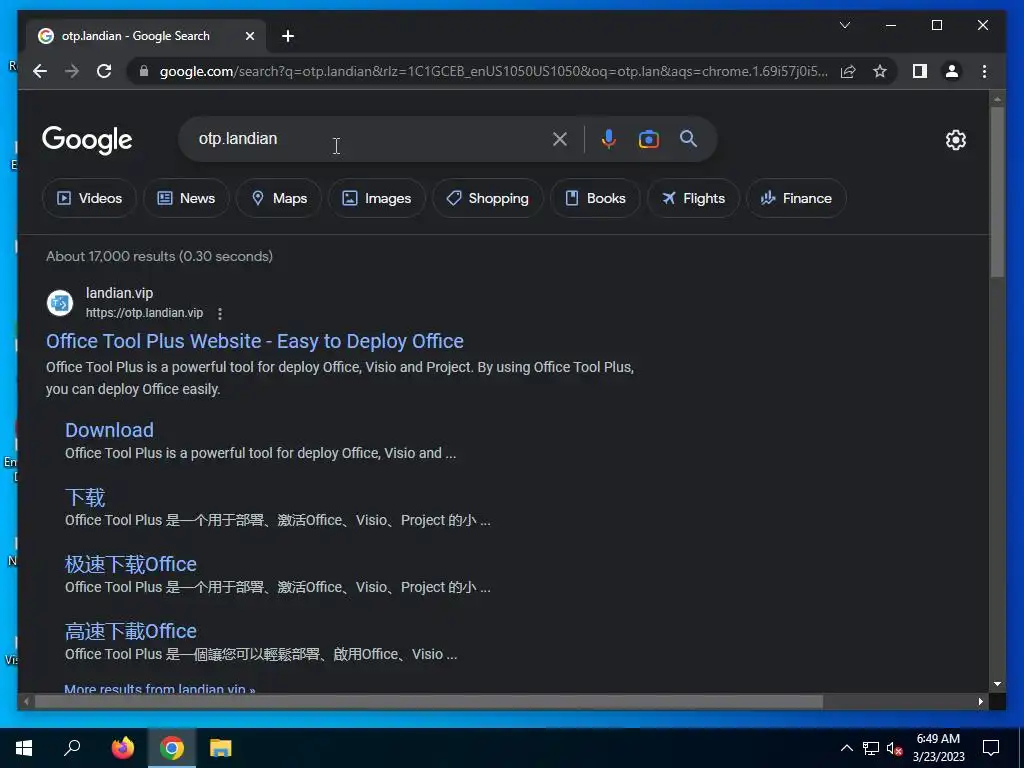Close the otp.landian Google Search tab

(x=249, y=36)
